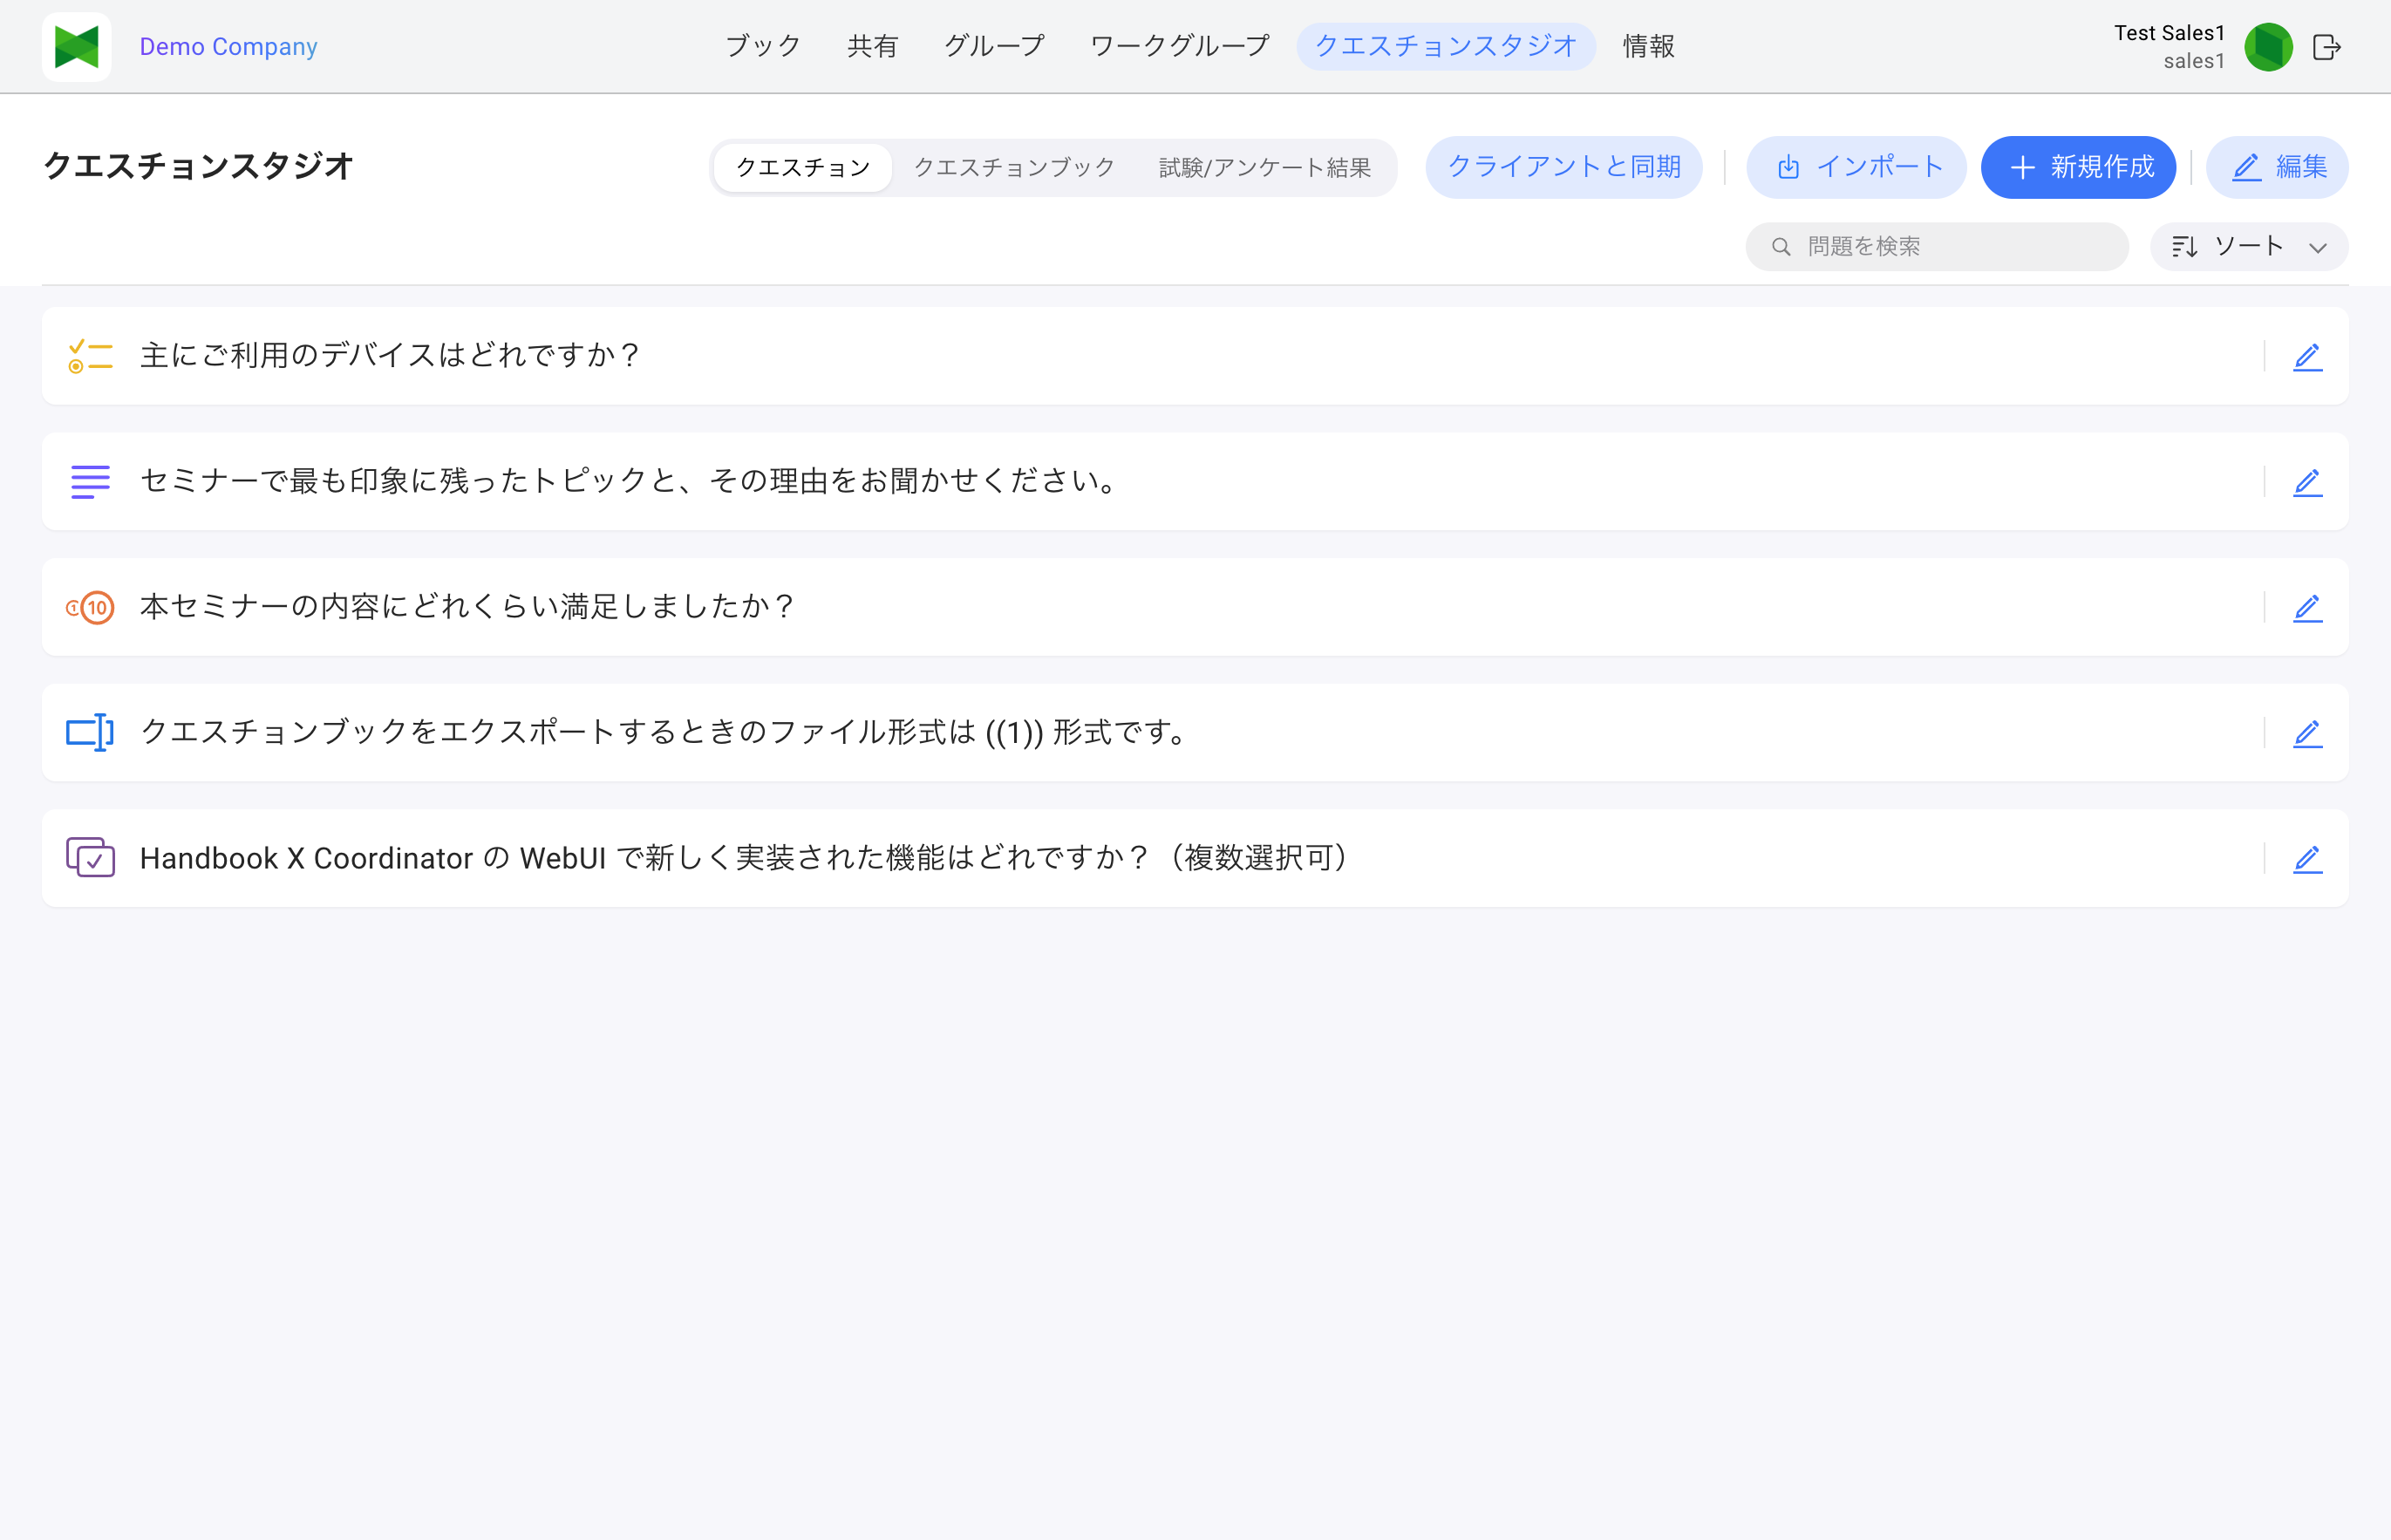
Task: Switch to the クエスチョン tab
Action: [x=803, y=167]
